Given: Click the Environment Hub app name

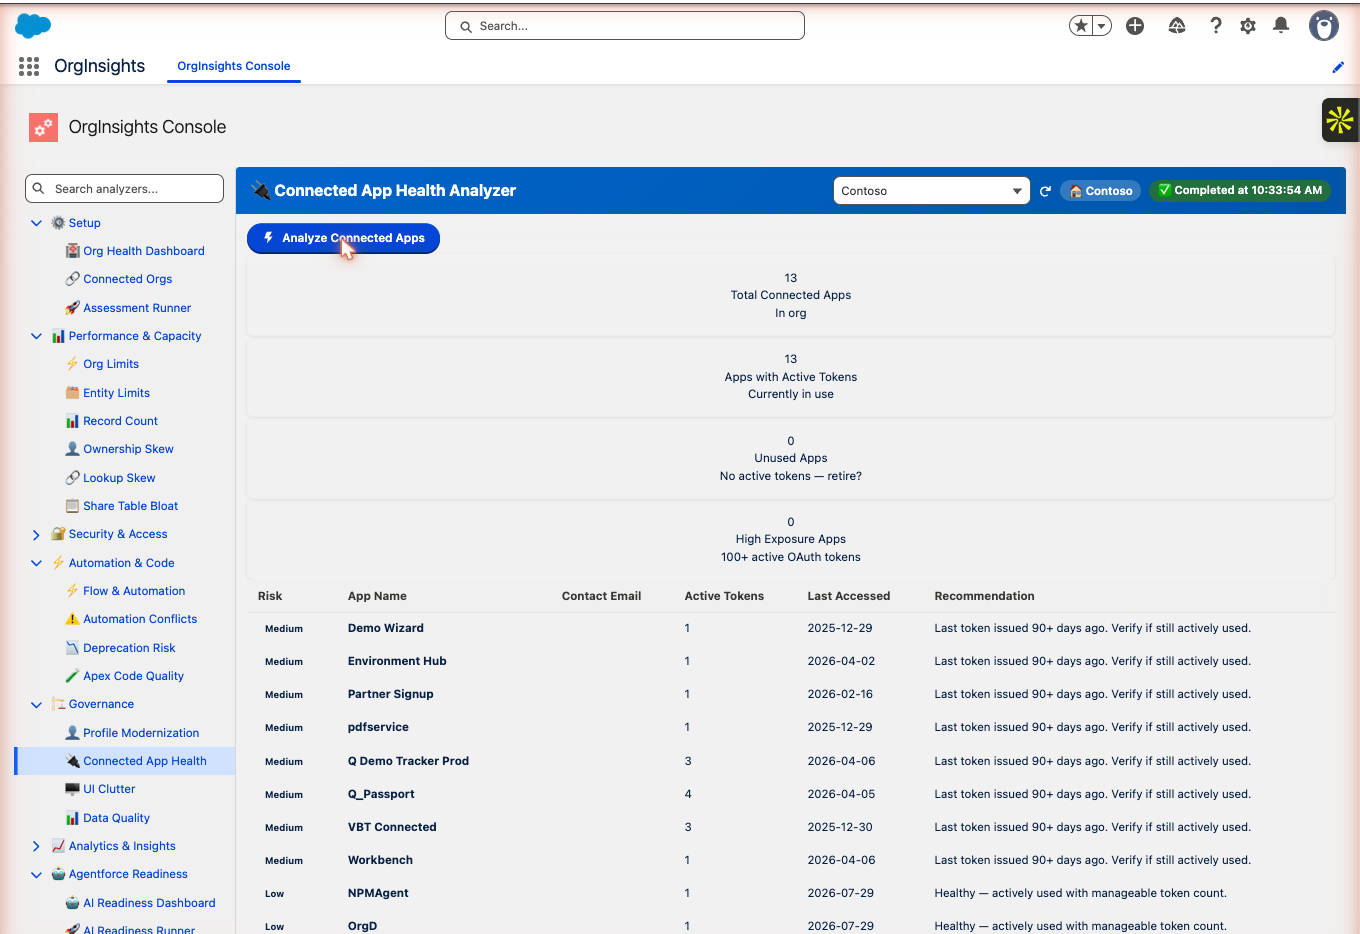Looking at the screenshot, I should (x=397, y=661).
